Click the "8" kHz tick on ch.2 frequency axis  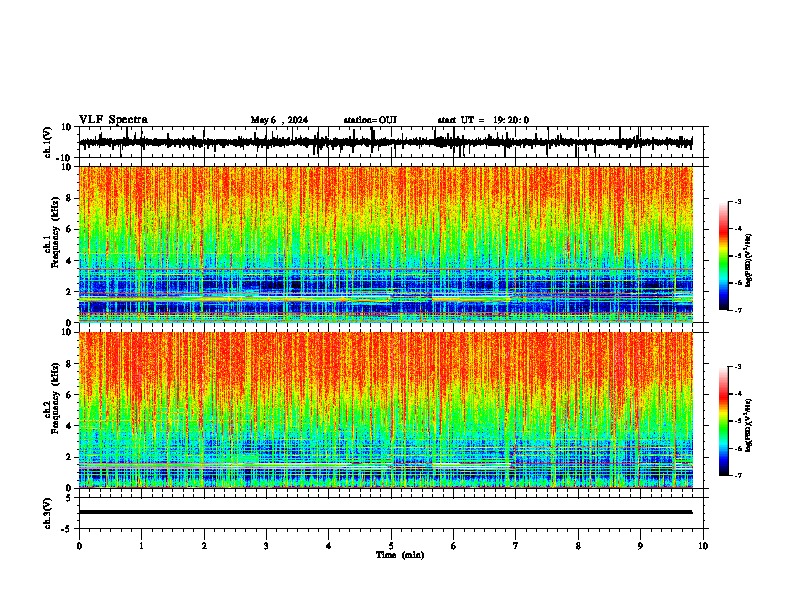(x=69, y=364)
